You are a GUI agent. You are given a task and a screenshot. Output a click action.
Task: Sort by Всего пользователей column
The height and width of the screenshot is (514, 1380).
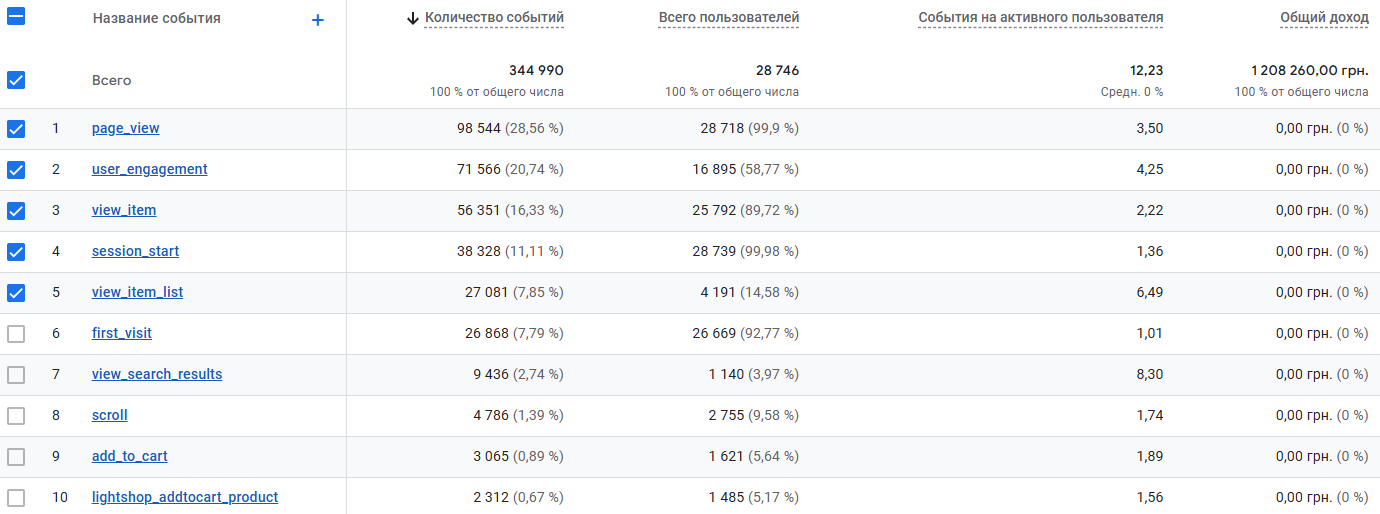(x=729, y=18)
